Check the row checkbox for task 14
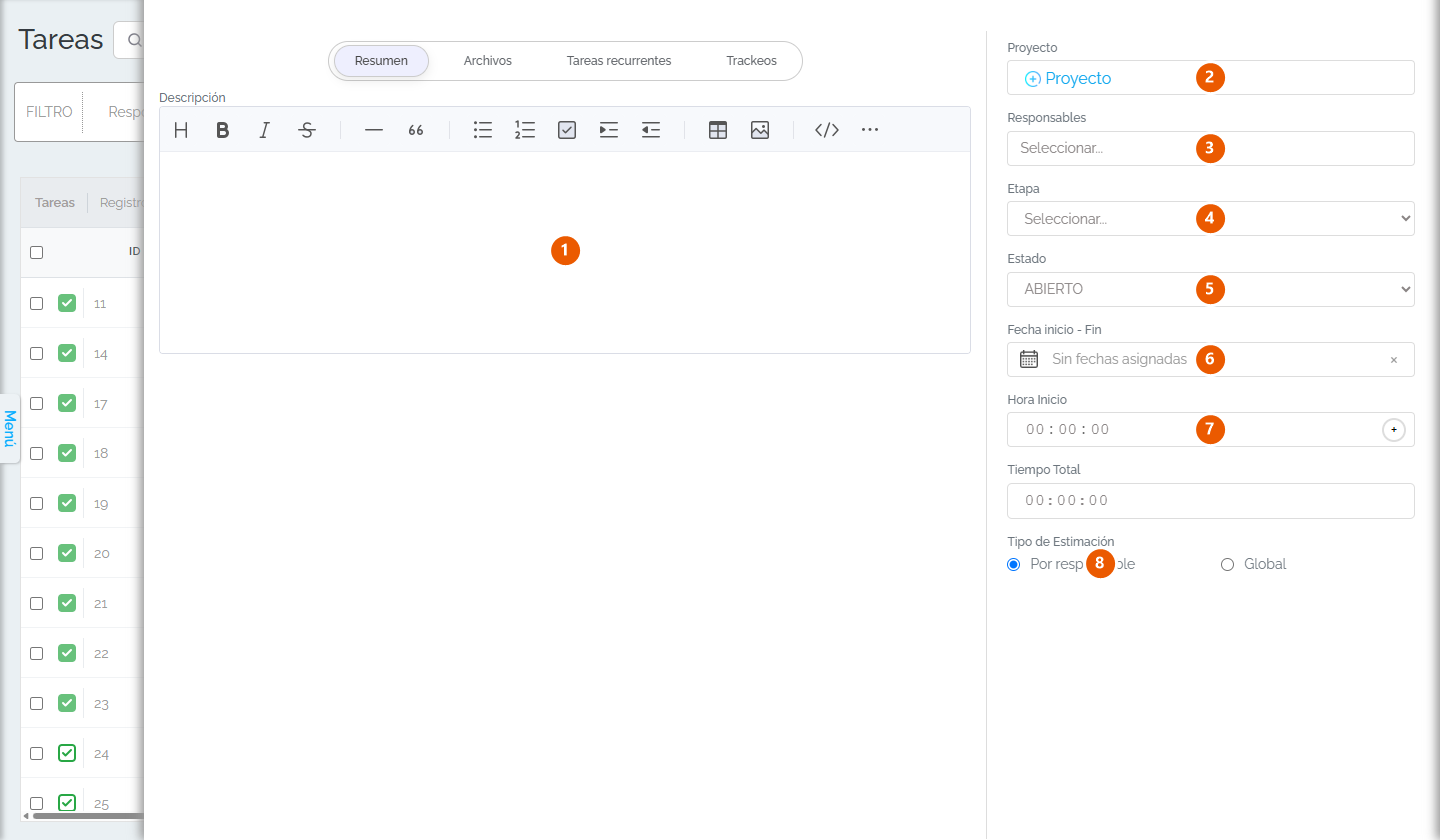This screenshot has width=1440, height=840. pos(37,353)
